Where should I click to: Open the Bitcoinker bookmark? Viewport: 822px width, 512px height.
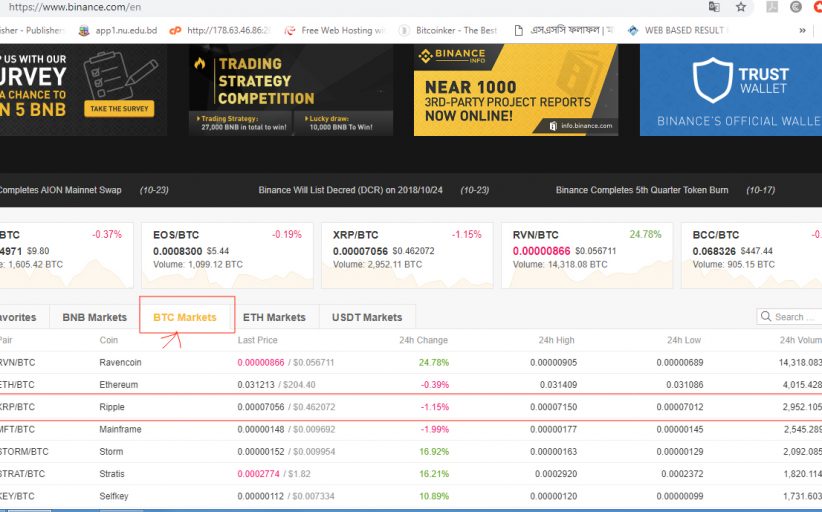coord(454,30)
